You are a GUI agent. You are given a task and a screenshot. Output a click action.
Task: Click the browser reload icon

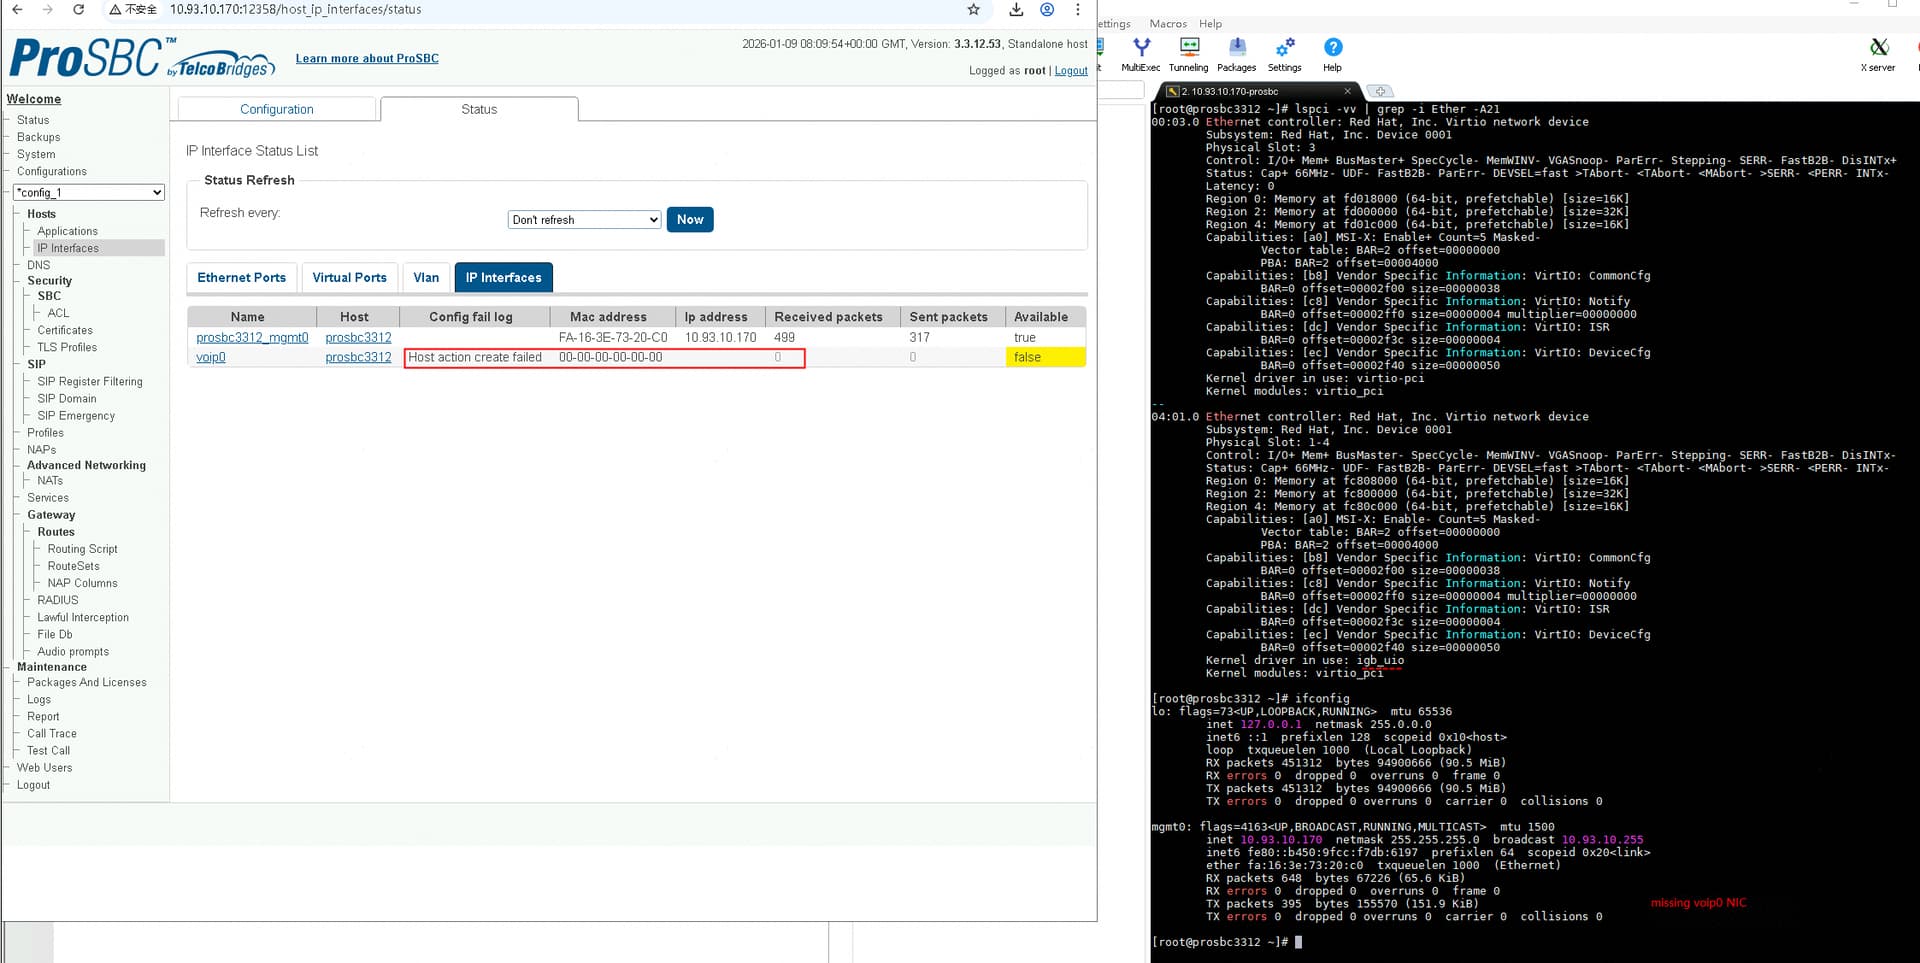(x=79, y=10)
